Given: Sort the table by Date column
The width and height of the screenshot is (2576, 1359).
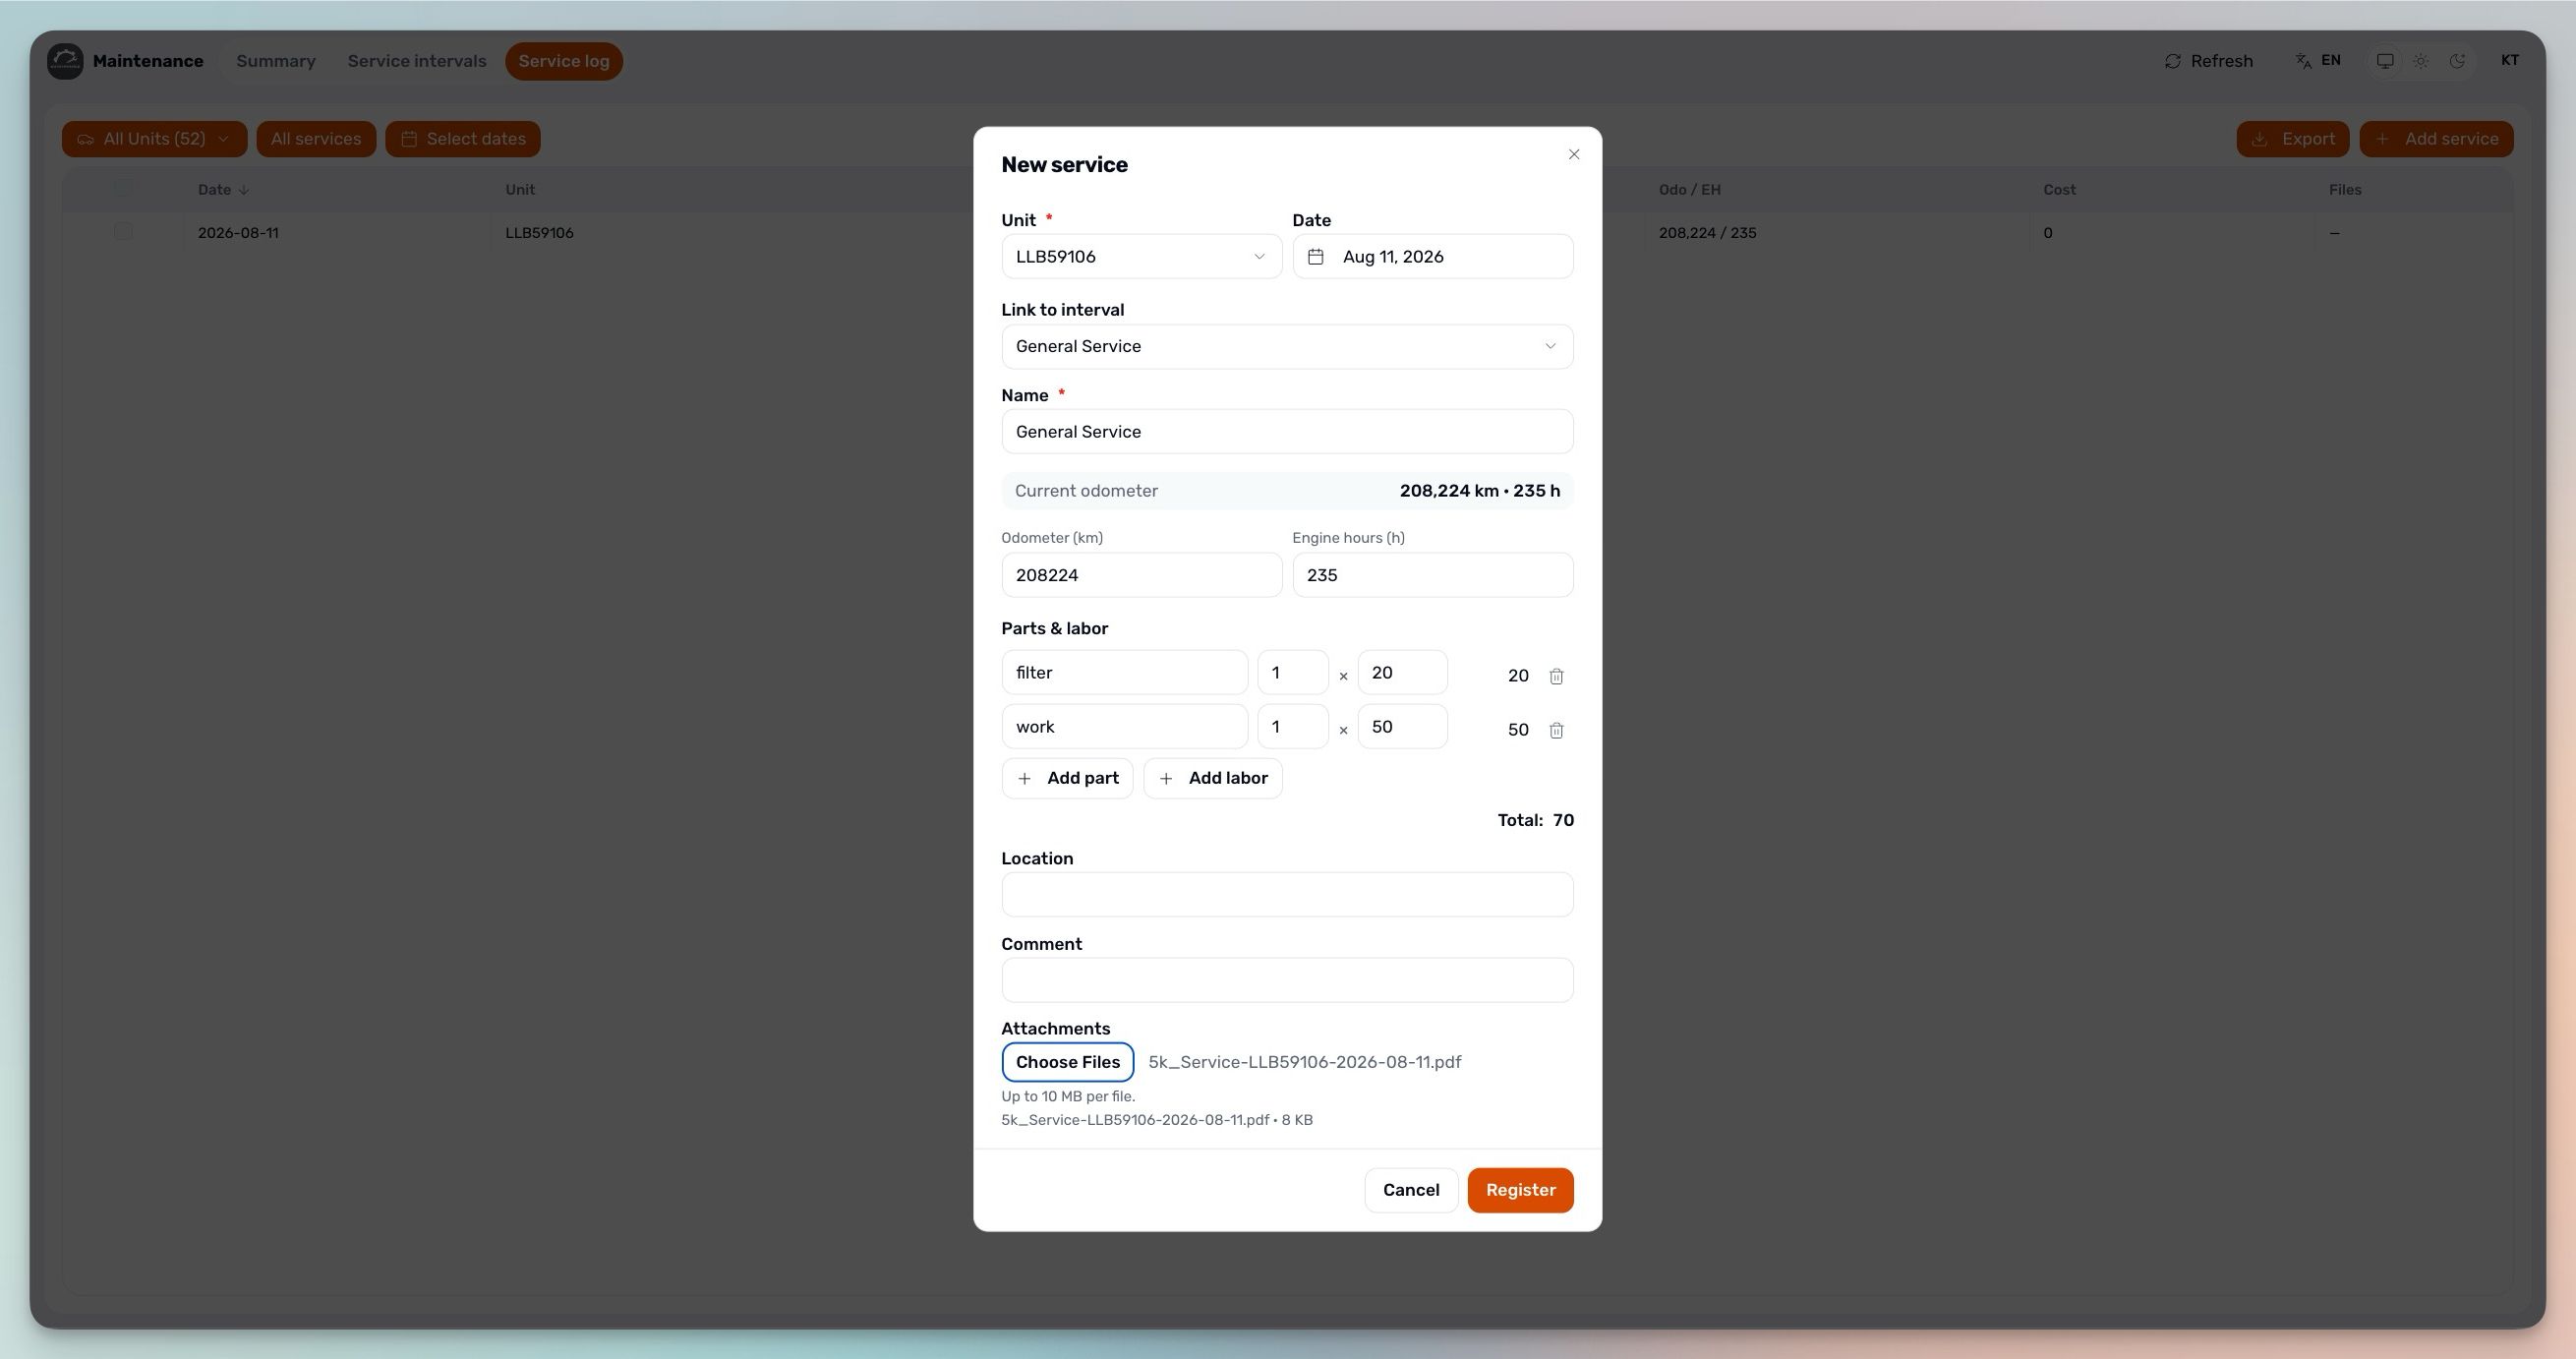Looking at the screenshot, I should tap(223, 190).
